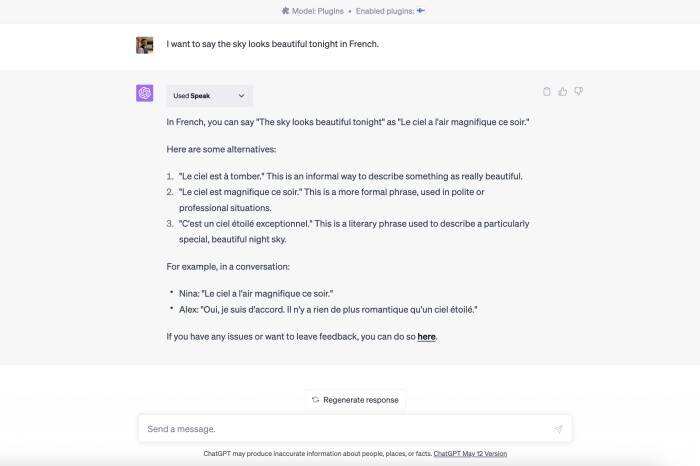The width and height of the screenshot is (700, 466).
Task: Click the regenerate circular arrows icon
Action: [x=315, y=400]
